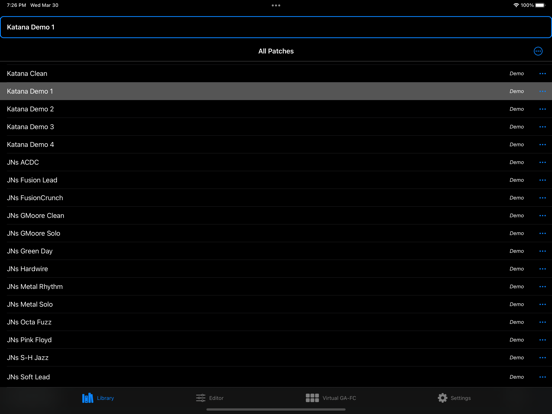Select the JNs GMoore Solo patch
The image size is (552, 414).
tap(276, 233)
